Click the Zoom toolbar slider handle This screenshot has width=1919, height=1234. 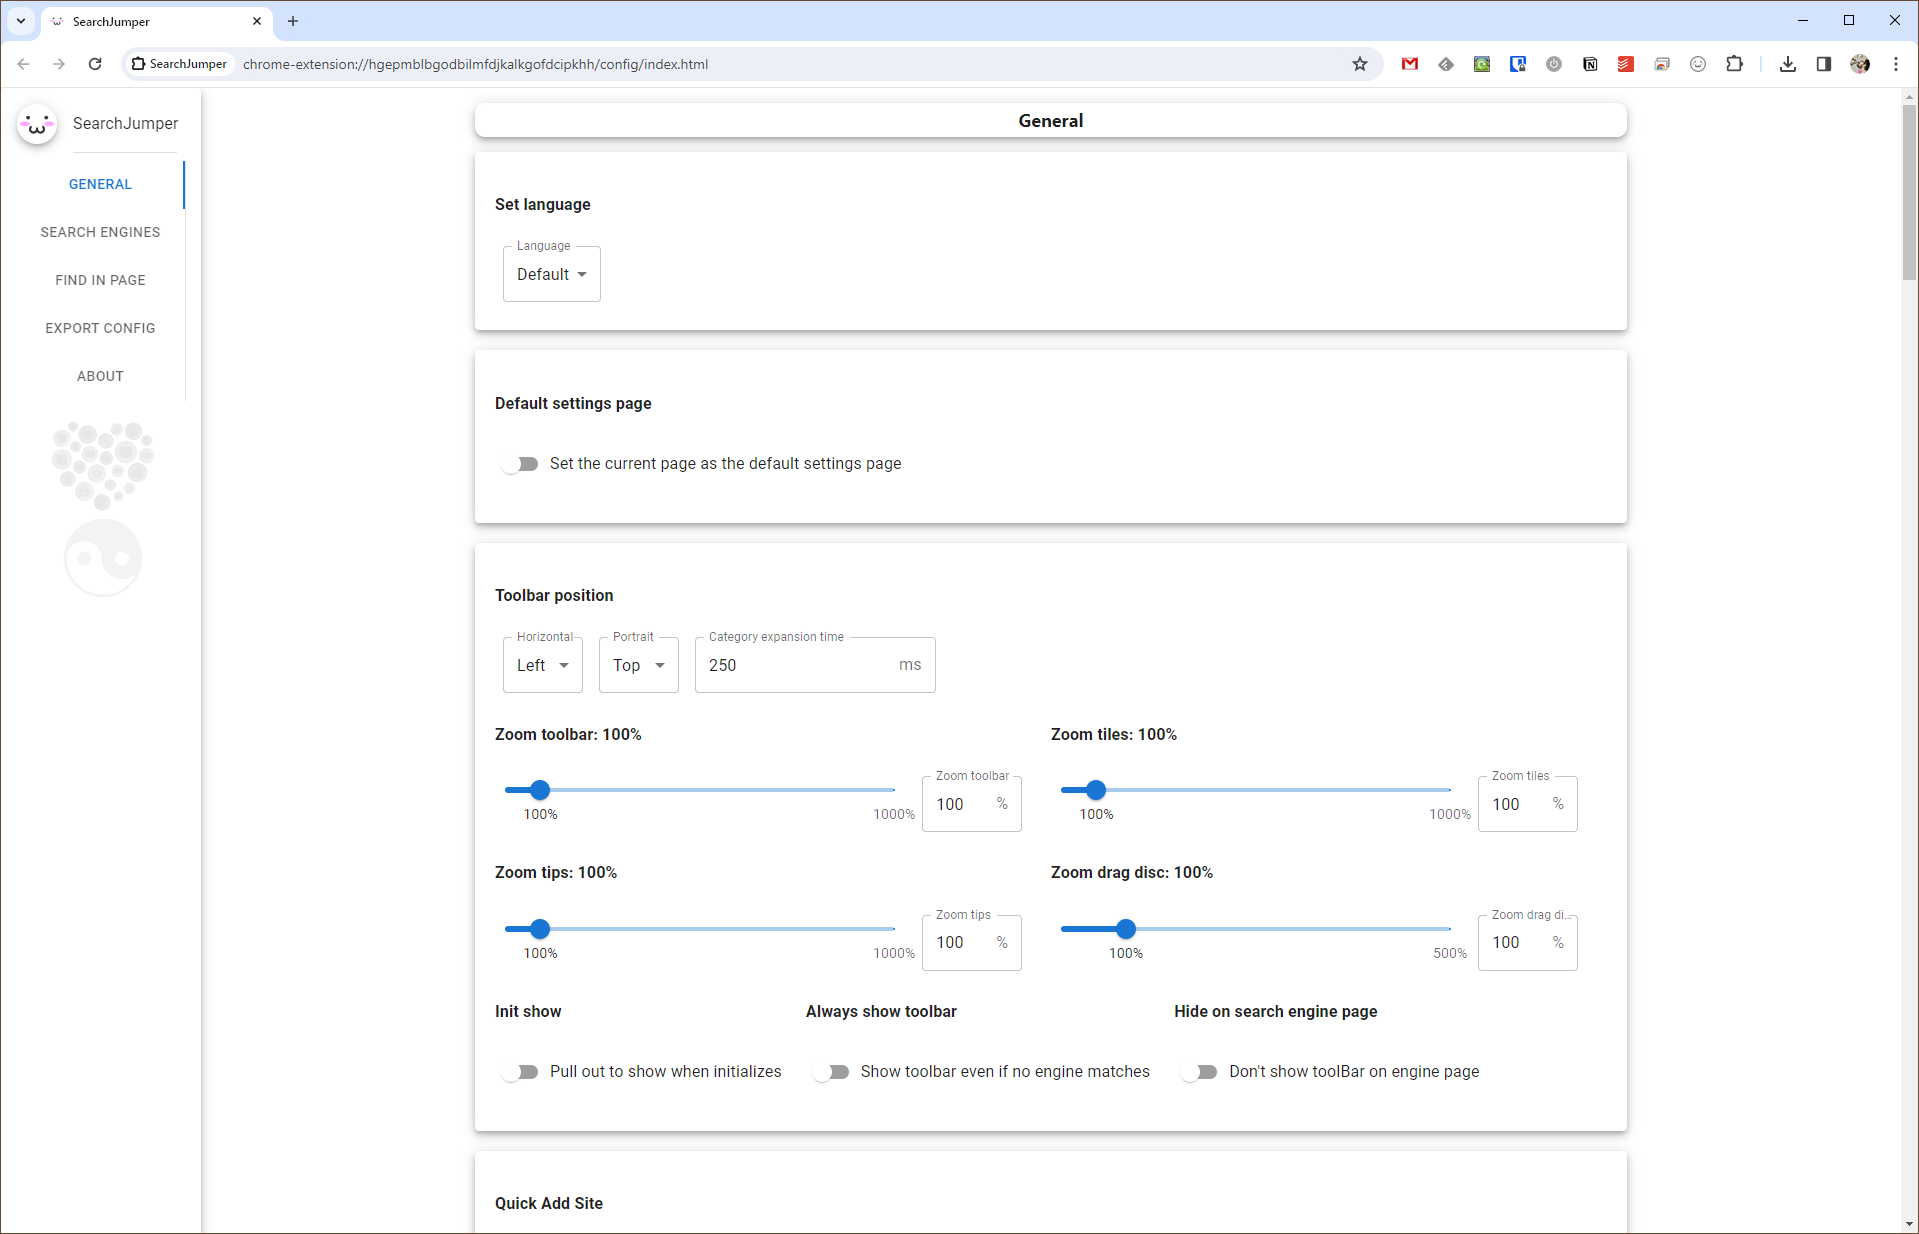[540, 790]
